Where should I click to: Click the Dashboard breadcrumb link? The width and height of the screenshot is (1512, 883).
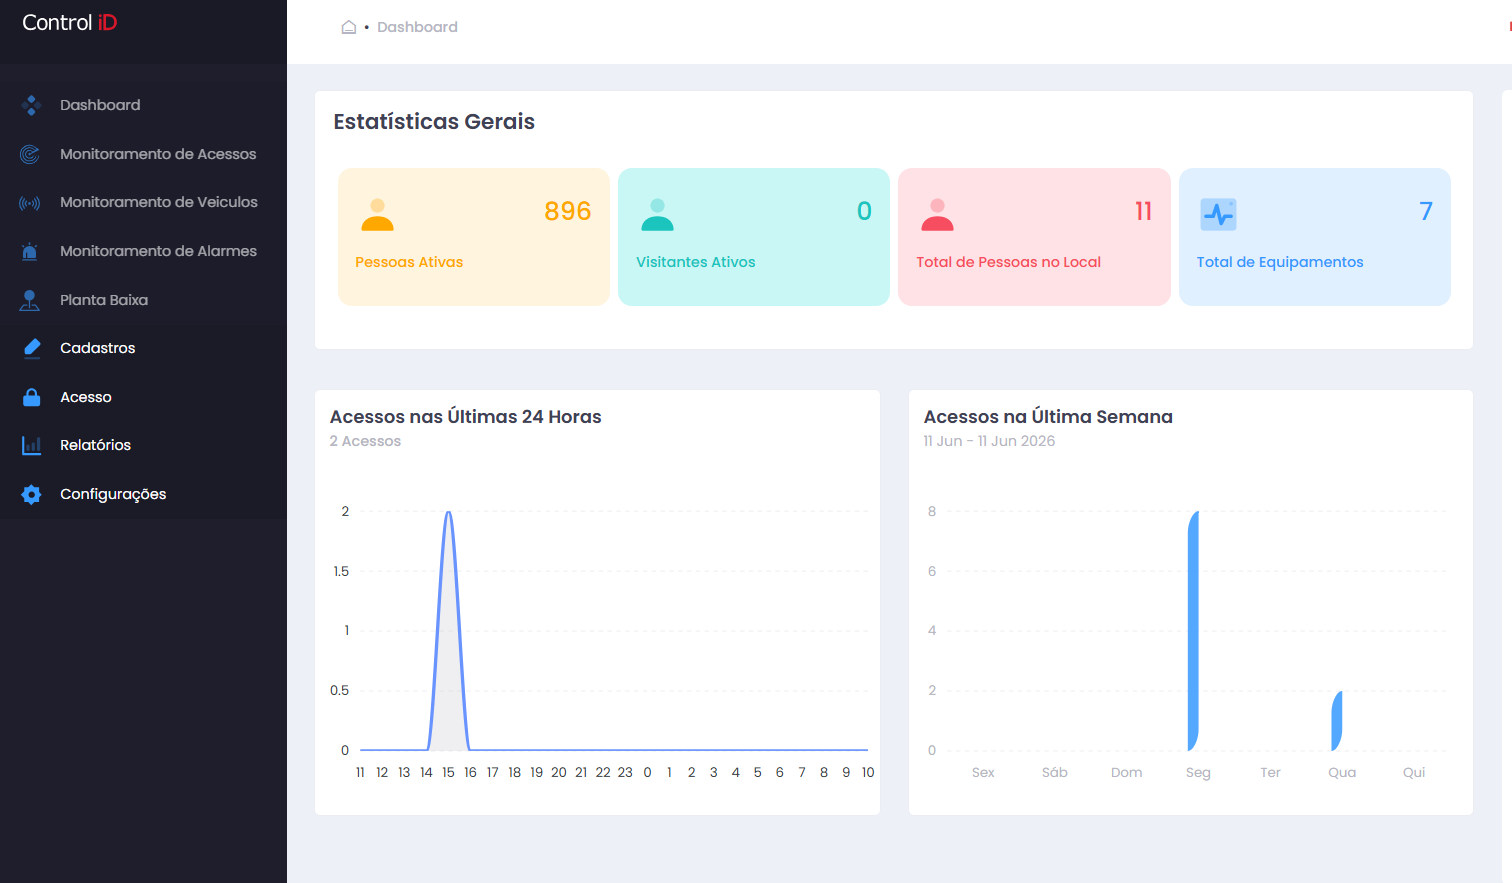tap(417, 27)
